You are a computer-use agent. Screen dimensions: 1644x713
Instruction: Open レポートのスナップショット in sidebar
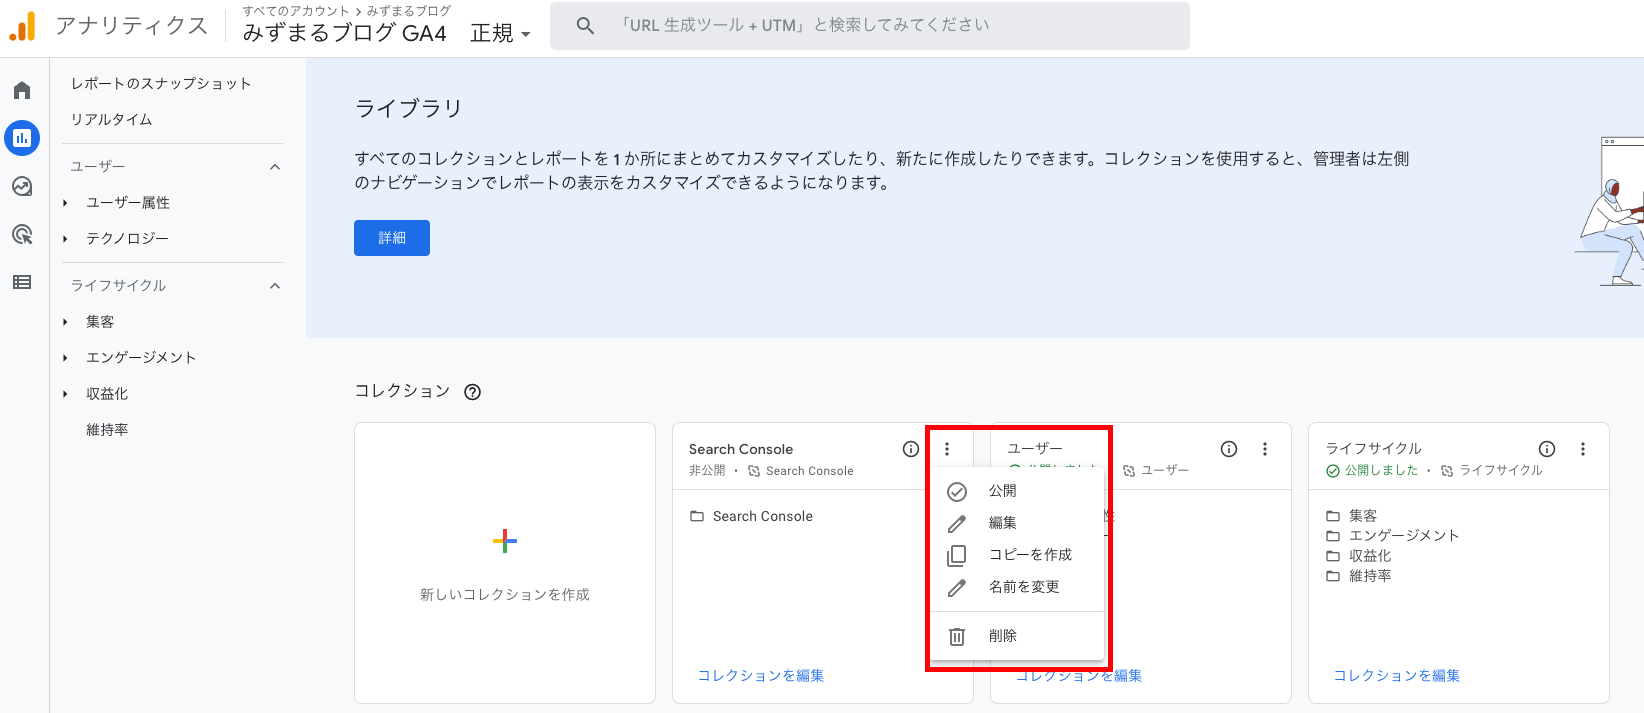[161, 83]
